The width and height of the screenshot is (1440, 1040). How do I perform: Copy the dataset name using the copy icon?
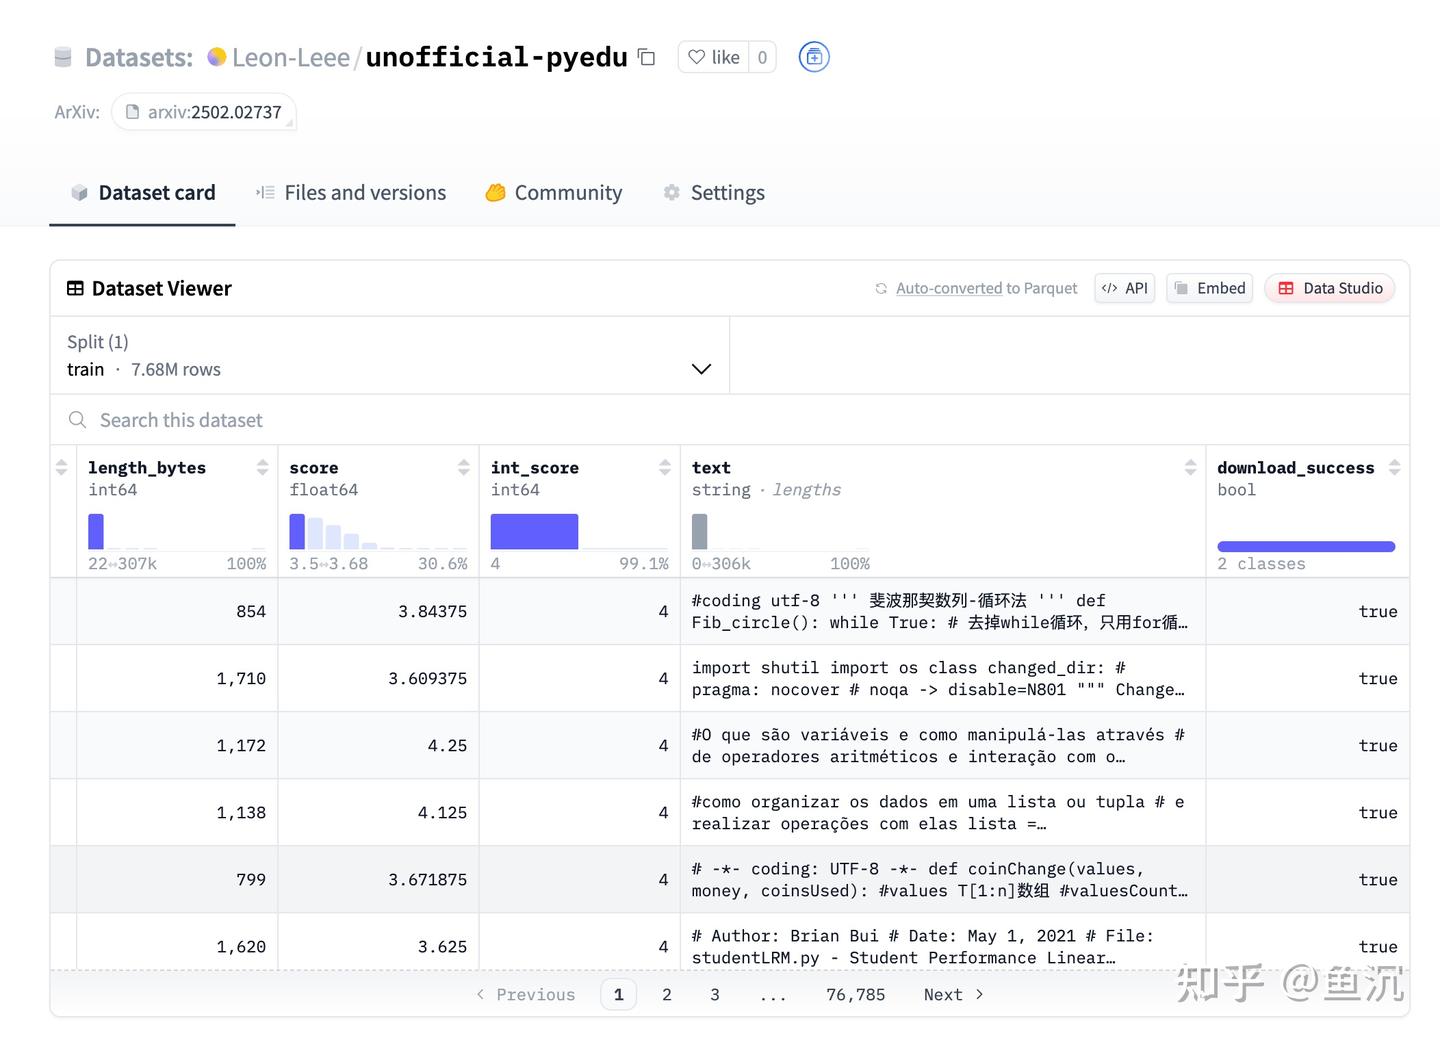pos(646,58)
